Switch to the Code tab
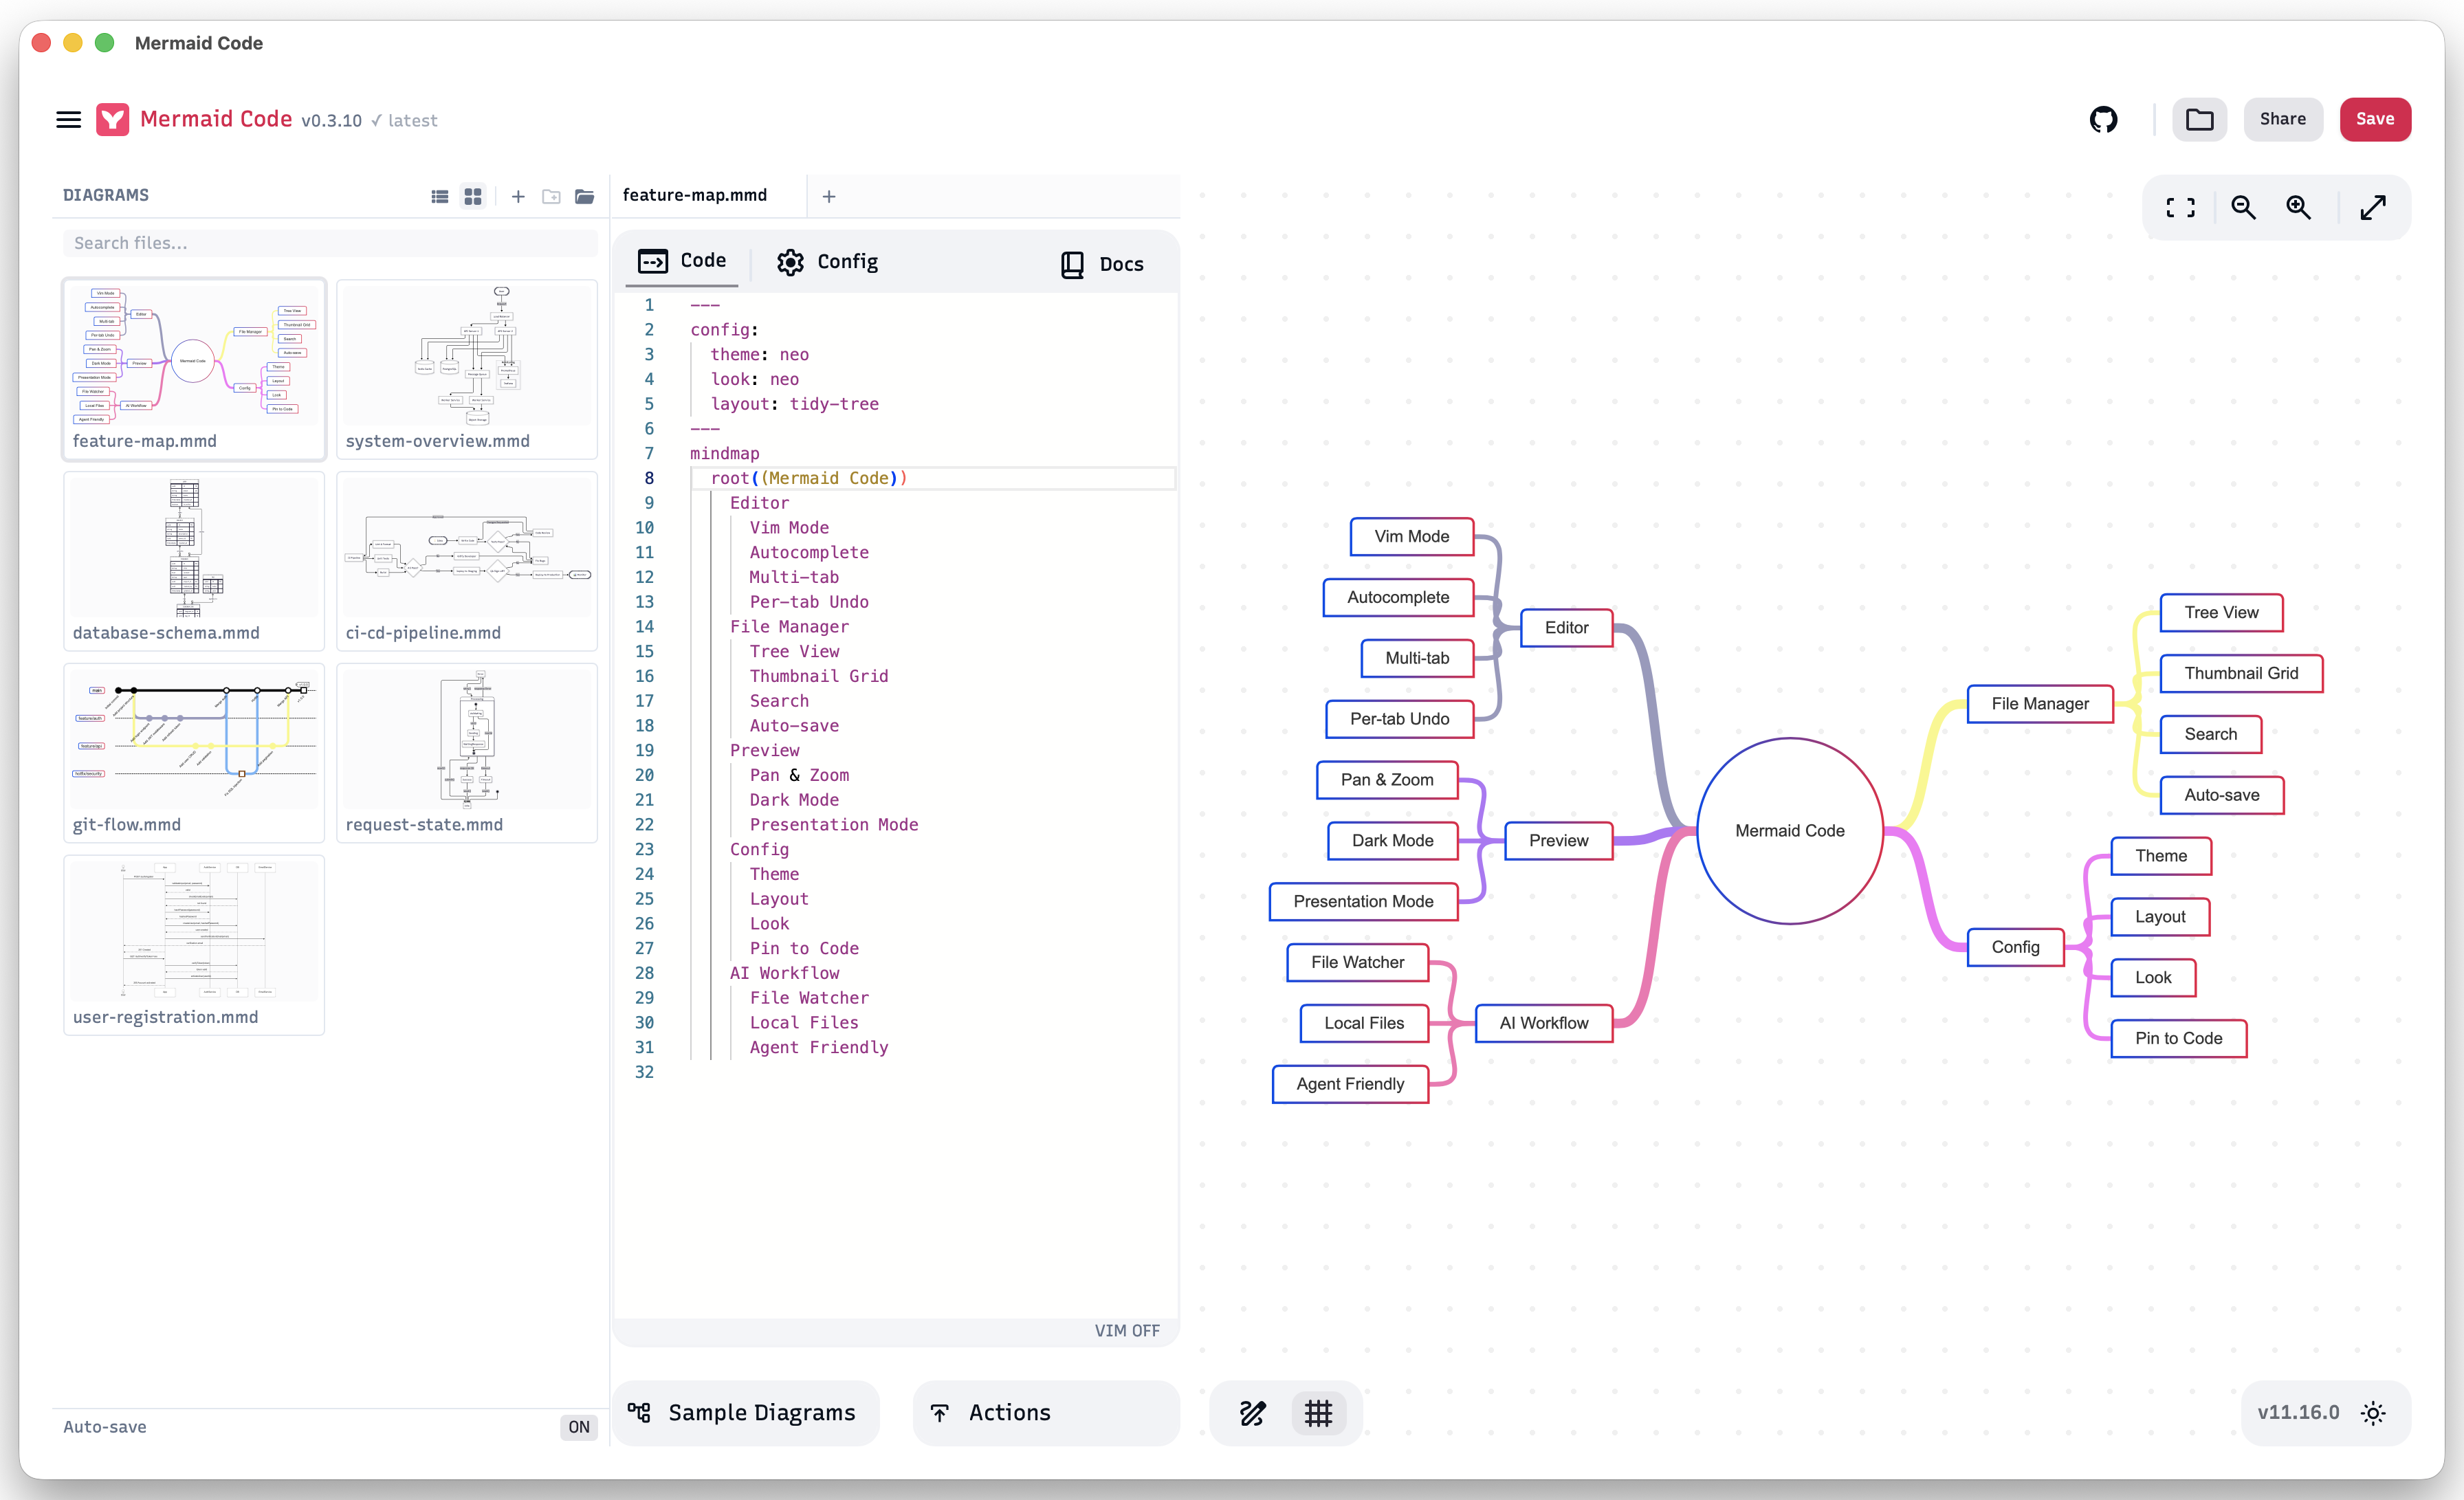 pos(683,261)
